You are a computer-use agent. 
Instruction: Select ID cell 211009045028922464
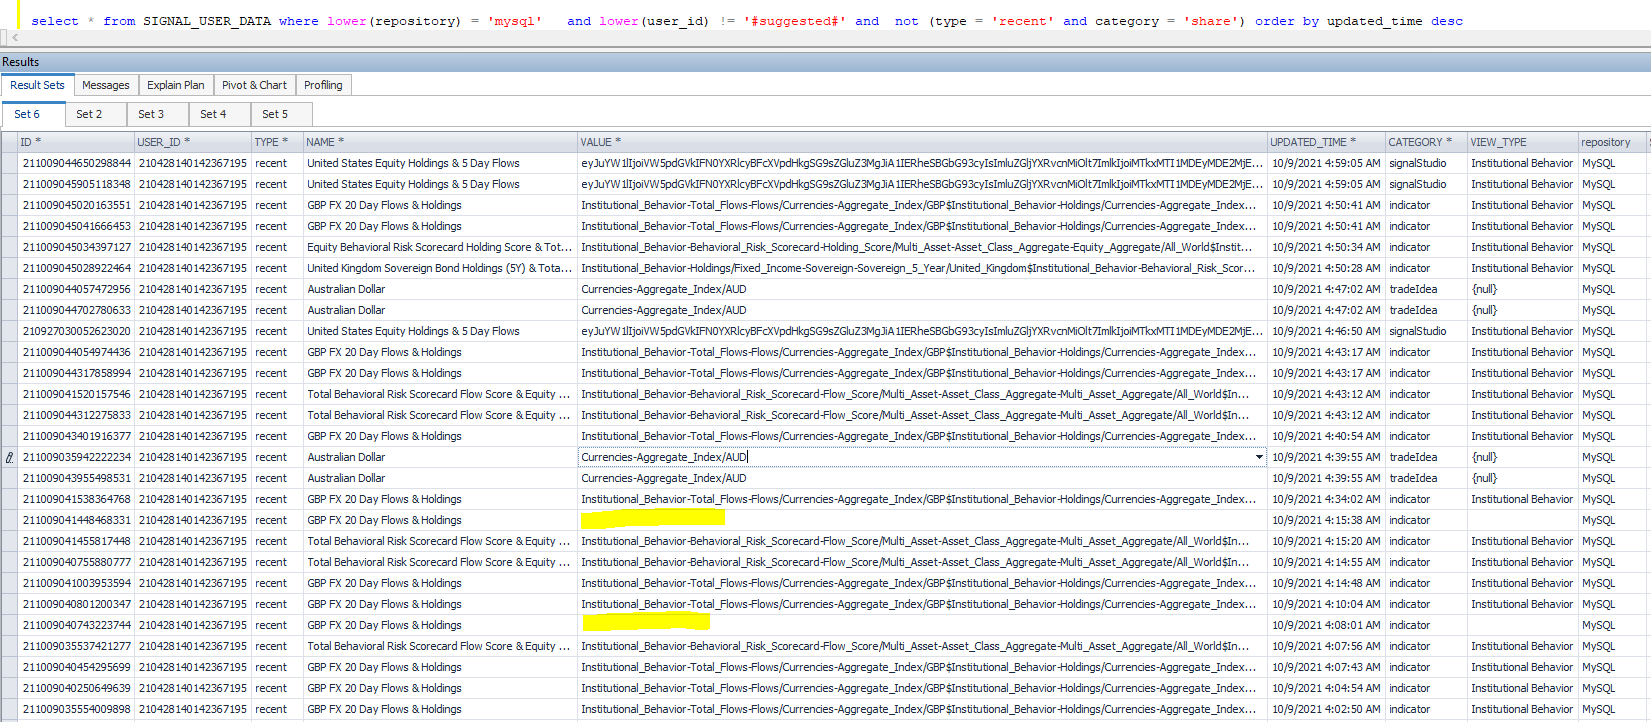pos(77,268)
